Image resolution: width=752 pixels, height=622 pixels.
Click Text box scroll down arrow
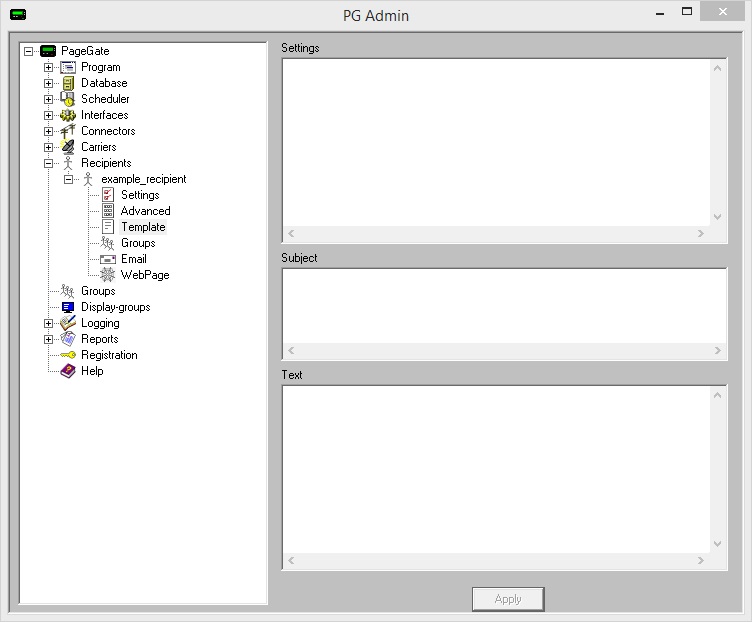click(x=717, y=544)
